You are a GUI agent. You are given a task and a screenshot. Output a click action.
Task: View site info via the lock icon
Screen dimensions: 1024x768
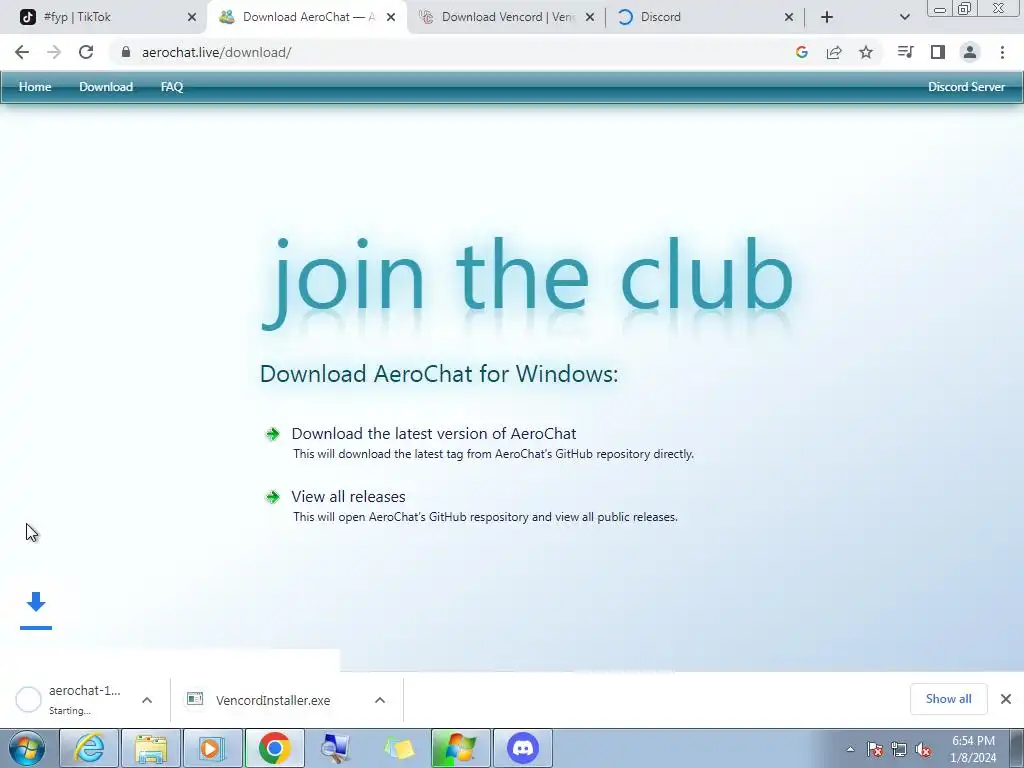(x=126, y=52)
